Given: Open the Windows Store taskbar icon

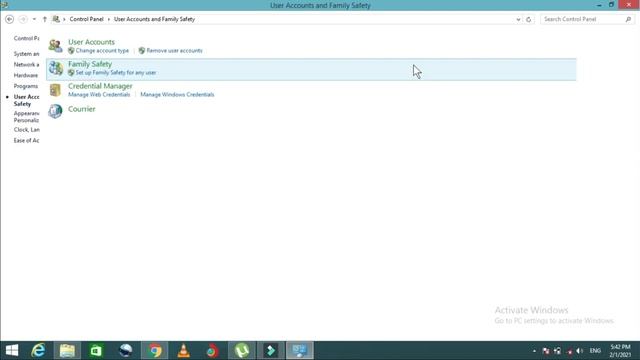Looking at the screenshot, I should coord(96,350).
